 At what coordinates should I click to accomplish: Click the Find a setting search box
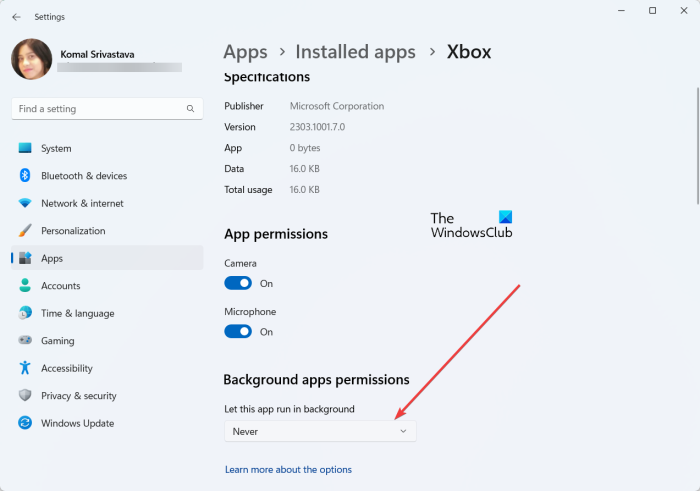(x=98, y=109)
